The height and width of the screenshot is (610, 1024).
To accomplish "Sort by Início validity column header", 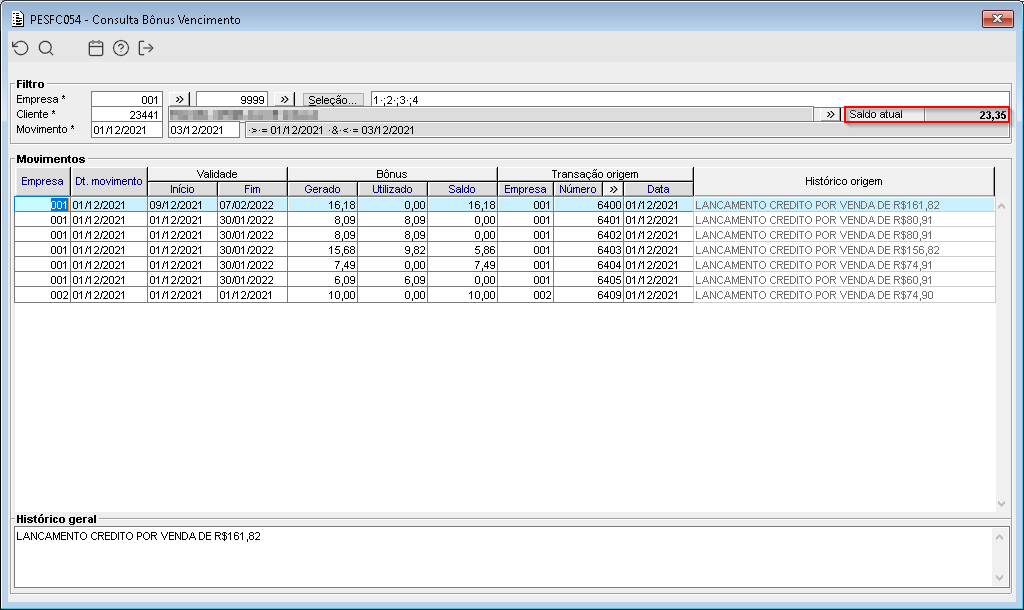I will pos(182,189).
